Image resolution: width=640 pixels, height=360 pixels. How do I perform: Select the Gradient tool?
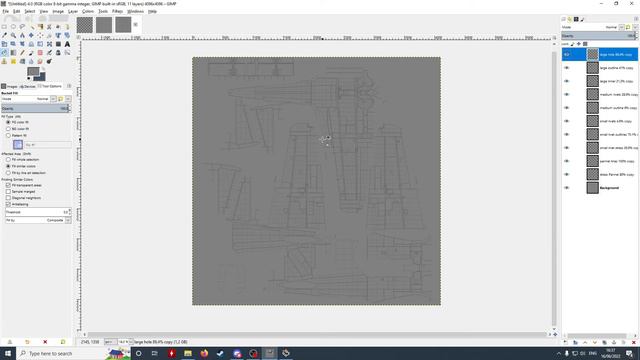click(13, 53)
